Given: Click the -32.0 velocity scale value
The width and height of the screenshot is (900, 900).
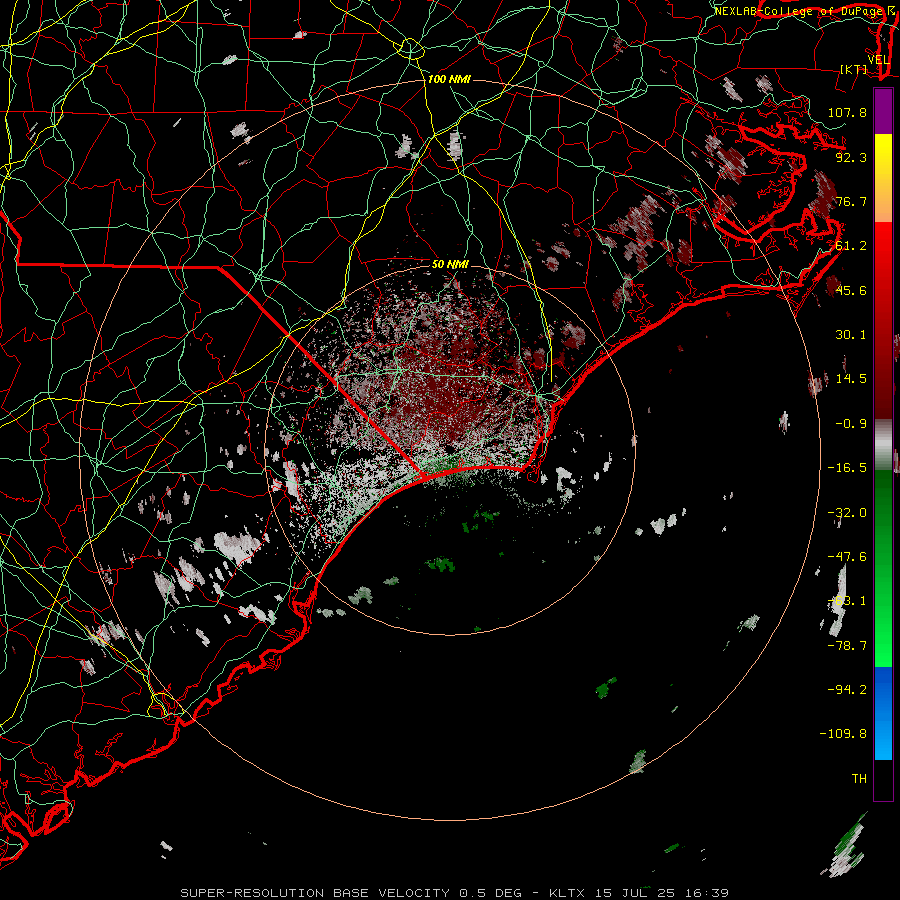Looking at the screenshot, I should [847, 513].
